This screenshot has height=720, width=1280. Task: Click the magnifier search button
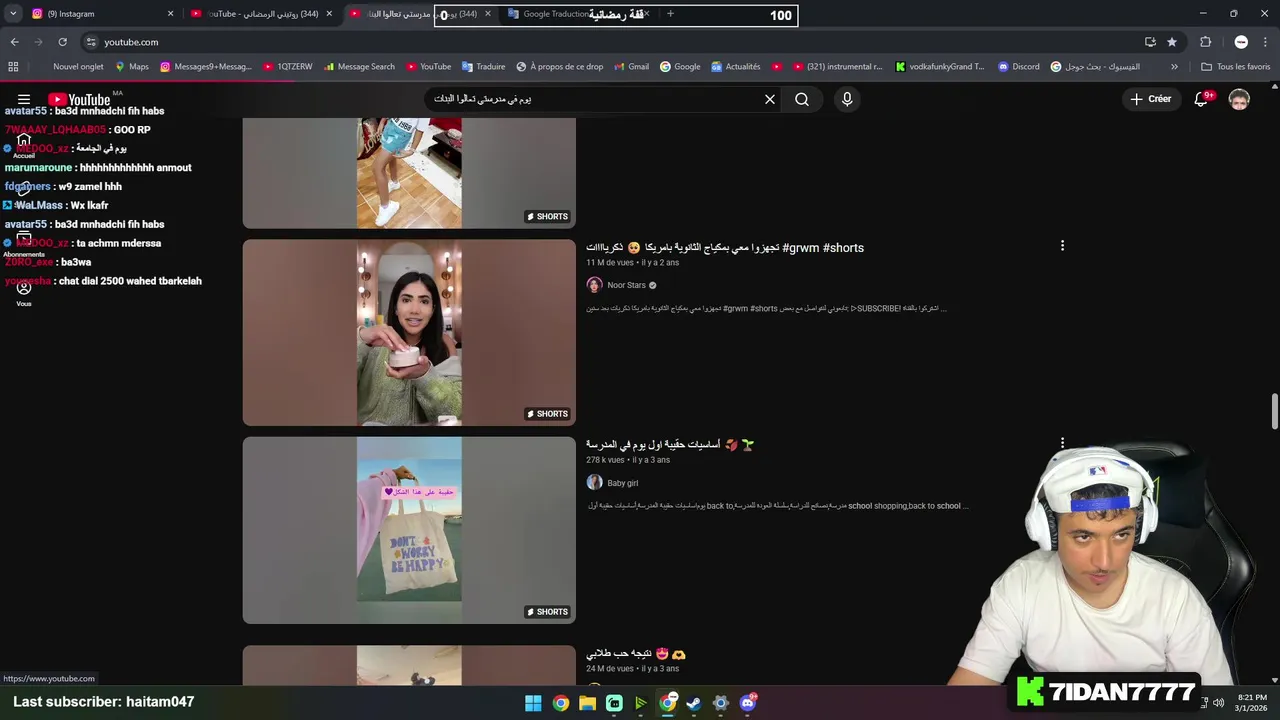click(802, 99)
